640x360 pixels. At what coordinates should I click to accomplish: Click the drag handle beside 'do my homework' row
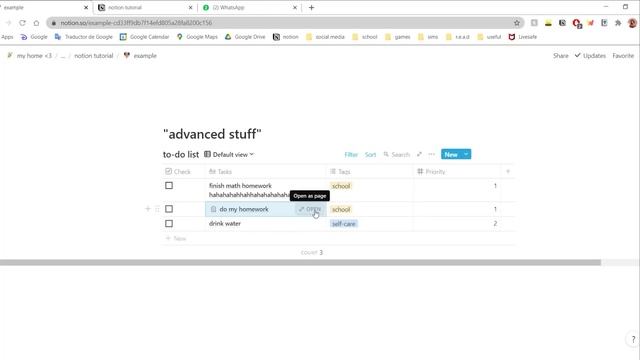pos(157,209)
